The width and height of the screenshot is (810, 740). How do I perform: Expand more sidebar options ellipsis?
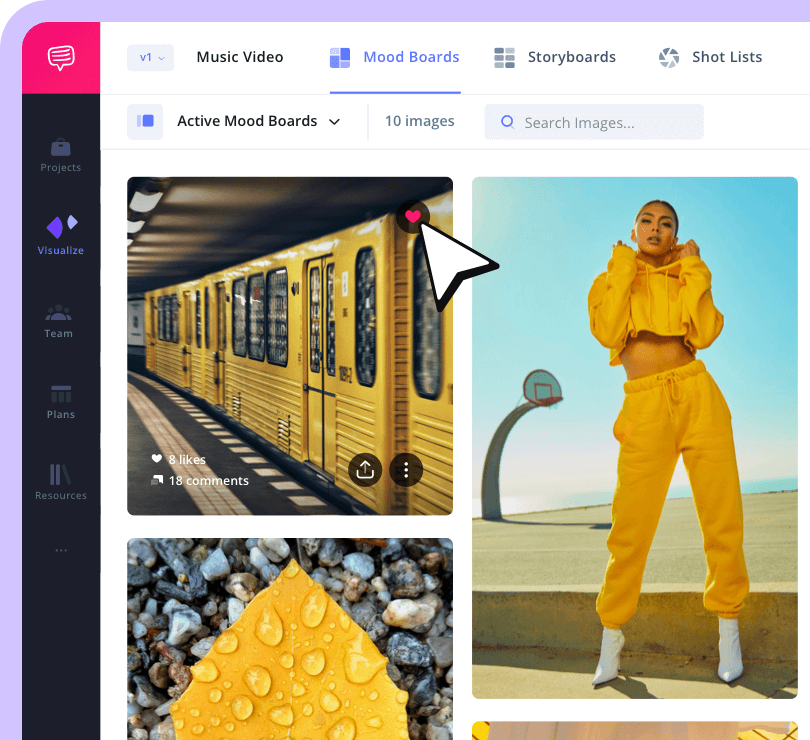pos(61,550)
